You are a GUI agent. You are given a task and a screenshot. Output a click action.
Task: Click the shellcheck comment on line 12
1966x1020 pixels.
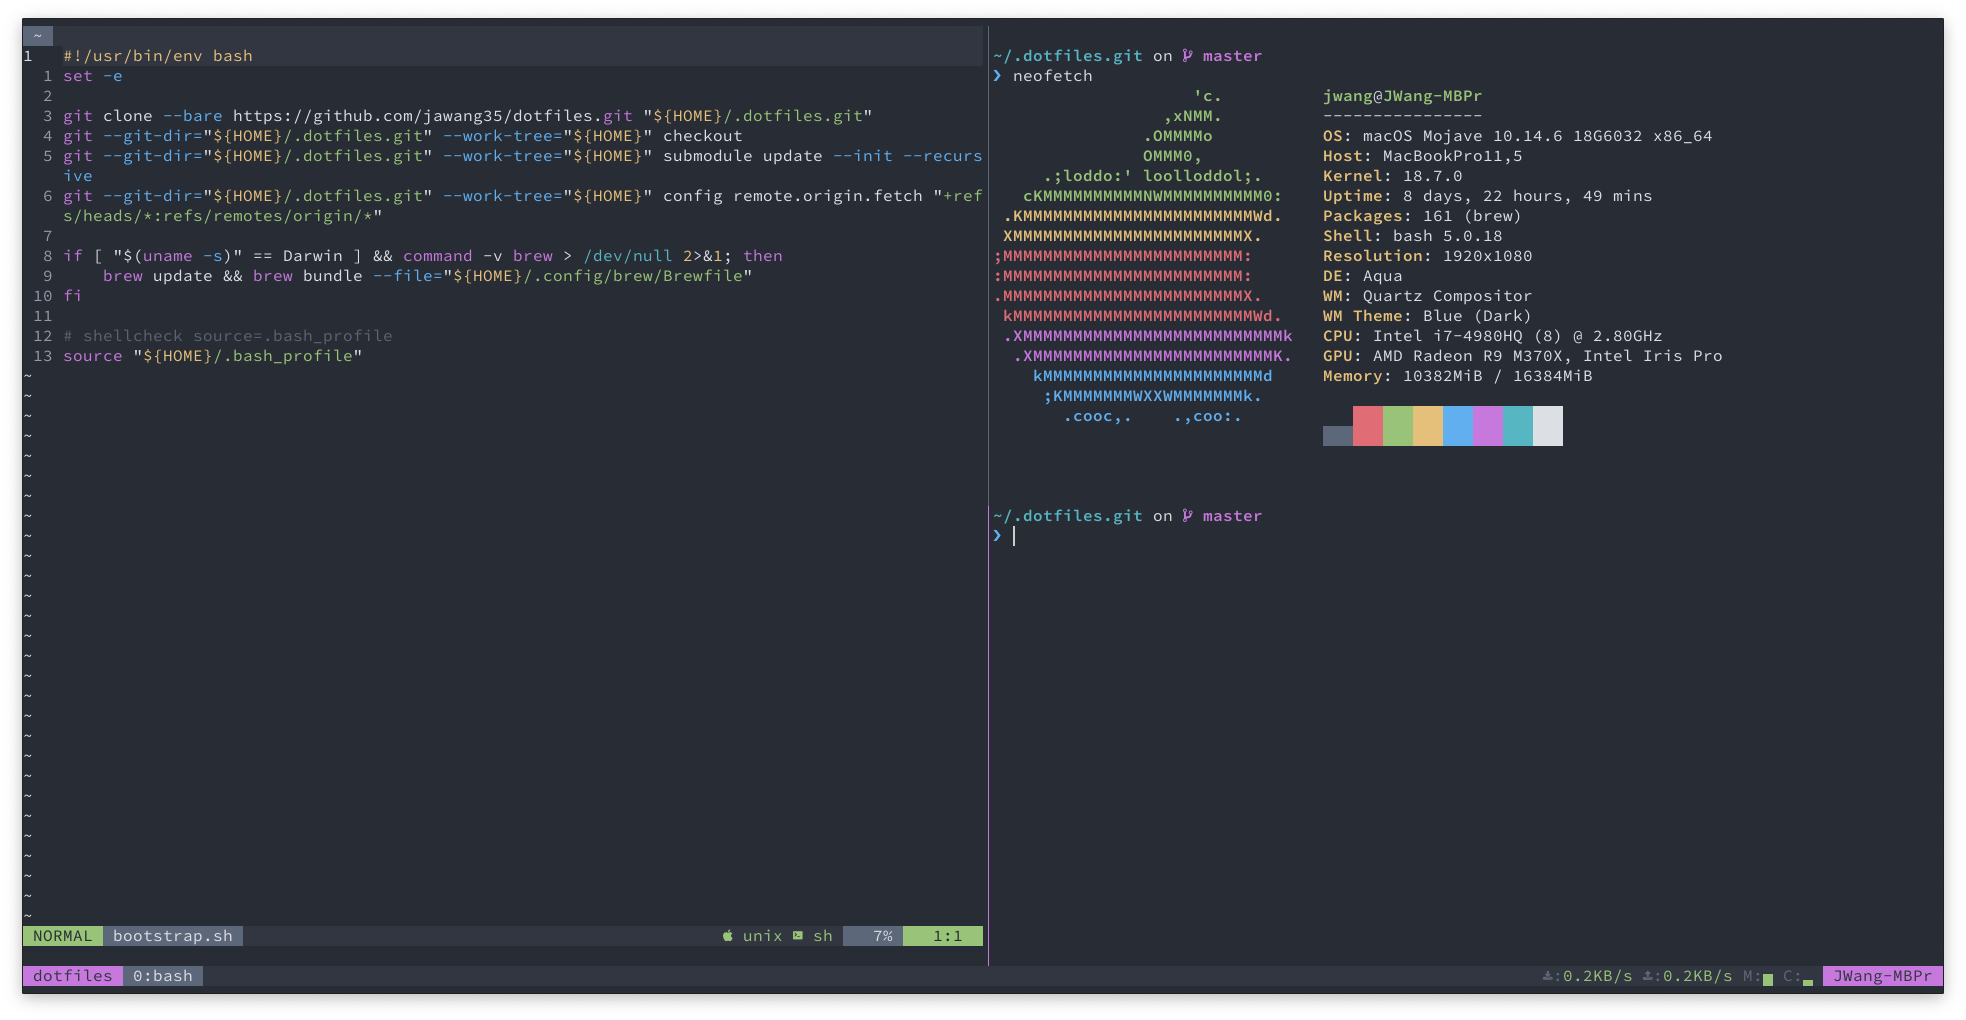228,336
